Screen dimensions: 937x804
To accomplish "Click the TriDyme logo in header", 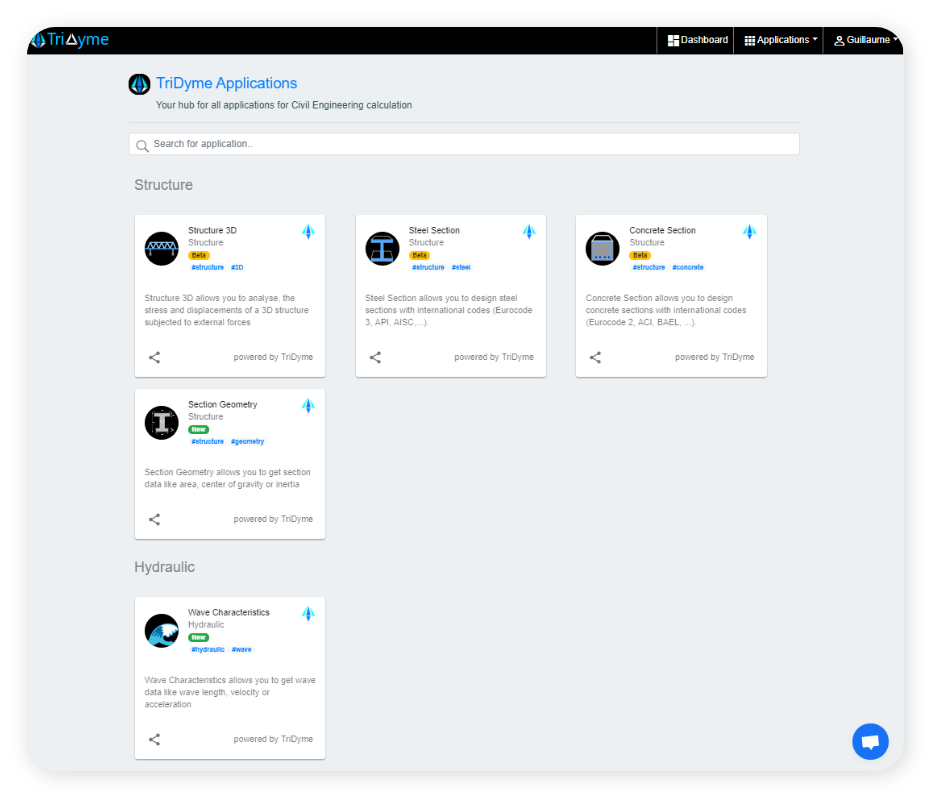I will coord(69,40).
